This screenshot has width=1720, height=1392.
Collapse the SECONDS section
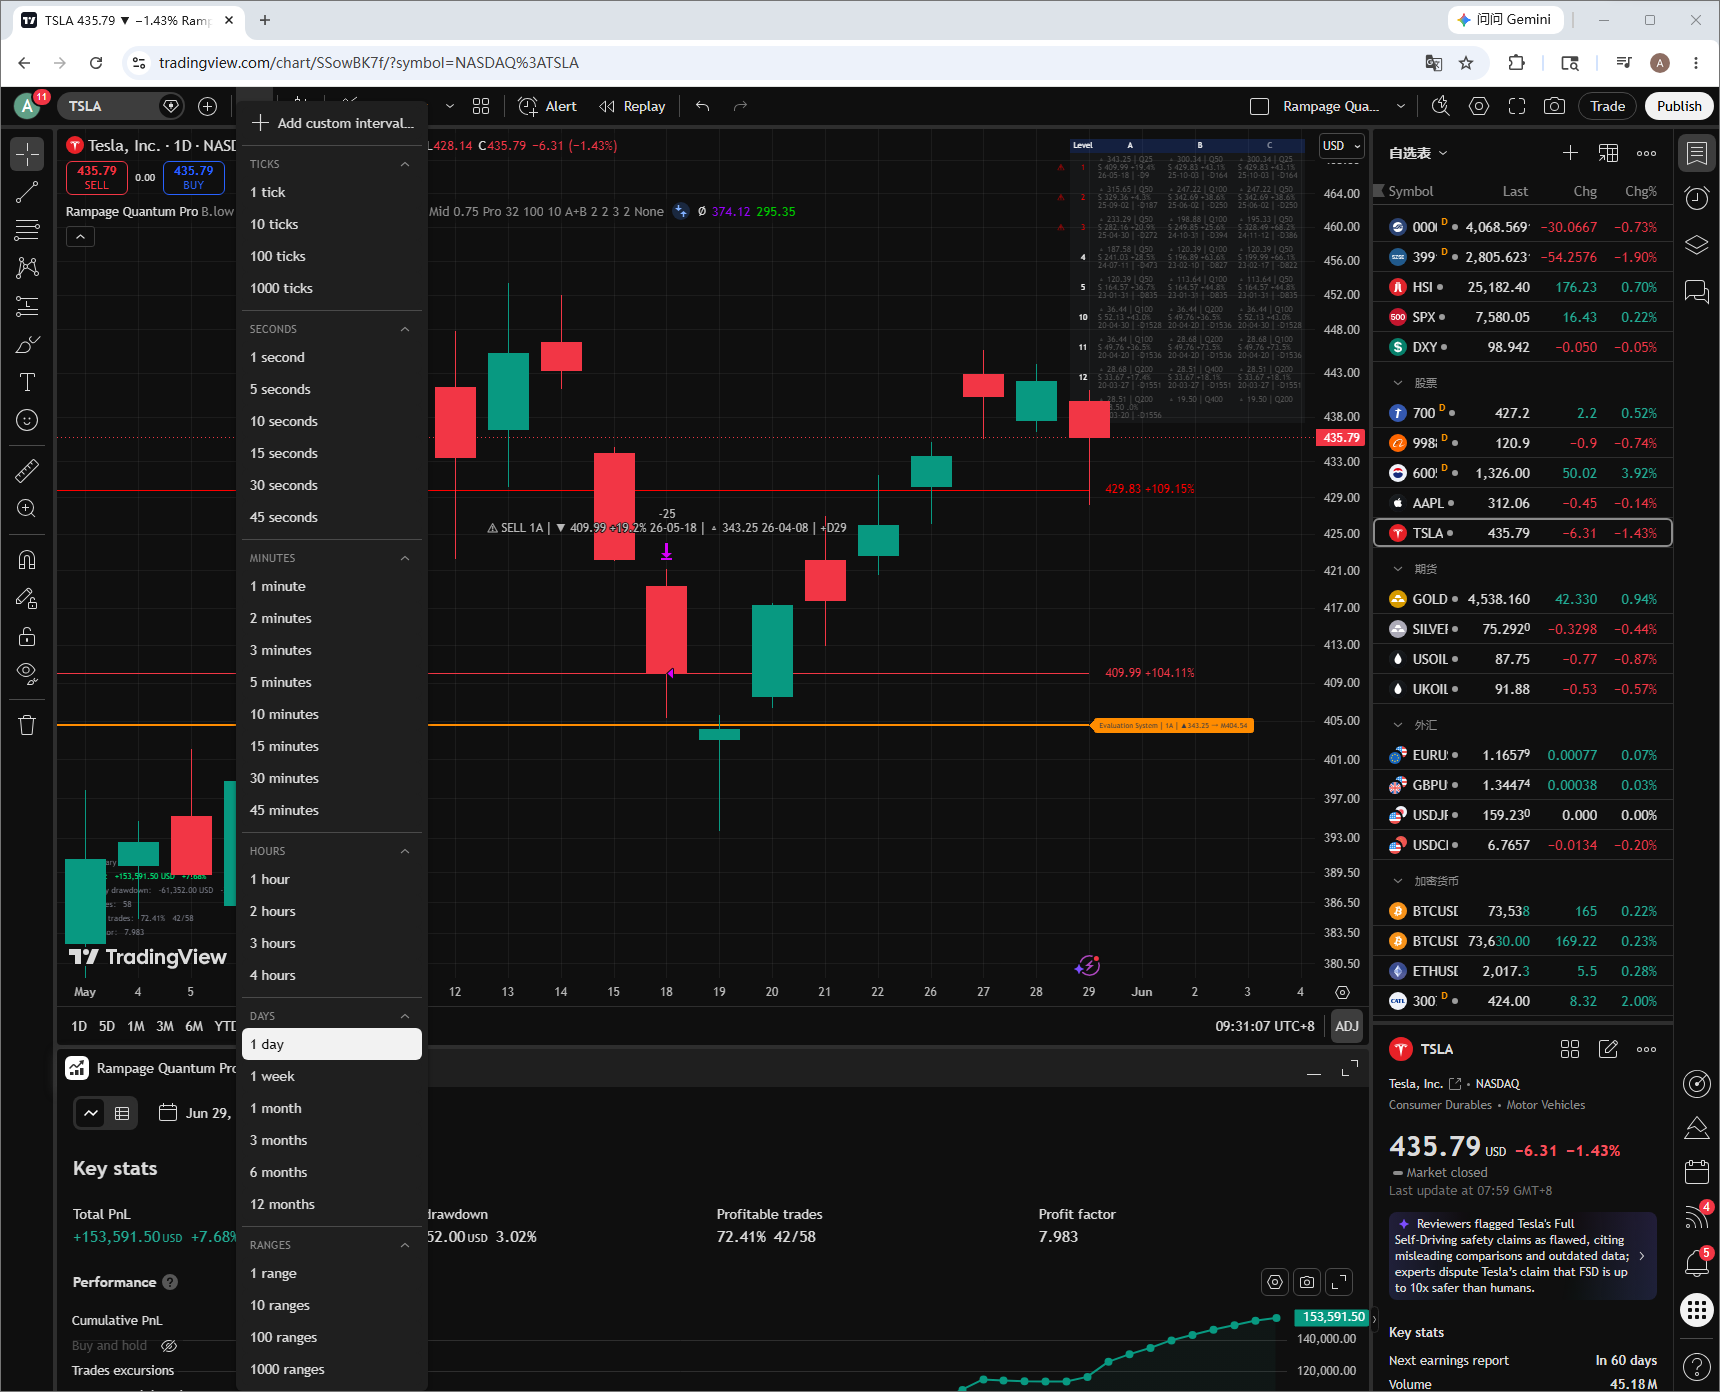(x=405, y=329)
